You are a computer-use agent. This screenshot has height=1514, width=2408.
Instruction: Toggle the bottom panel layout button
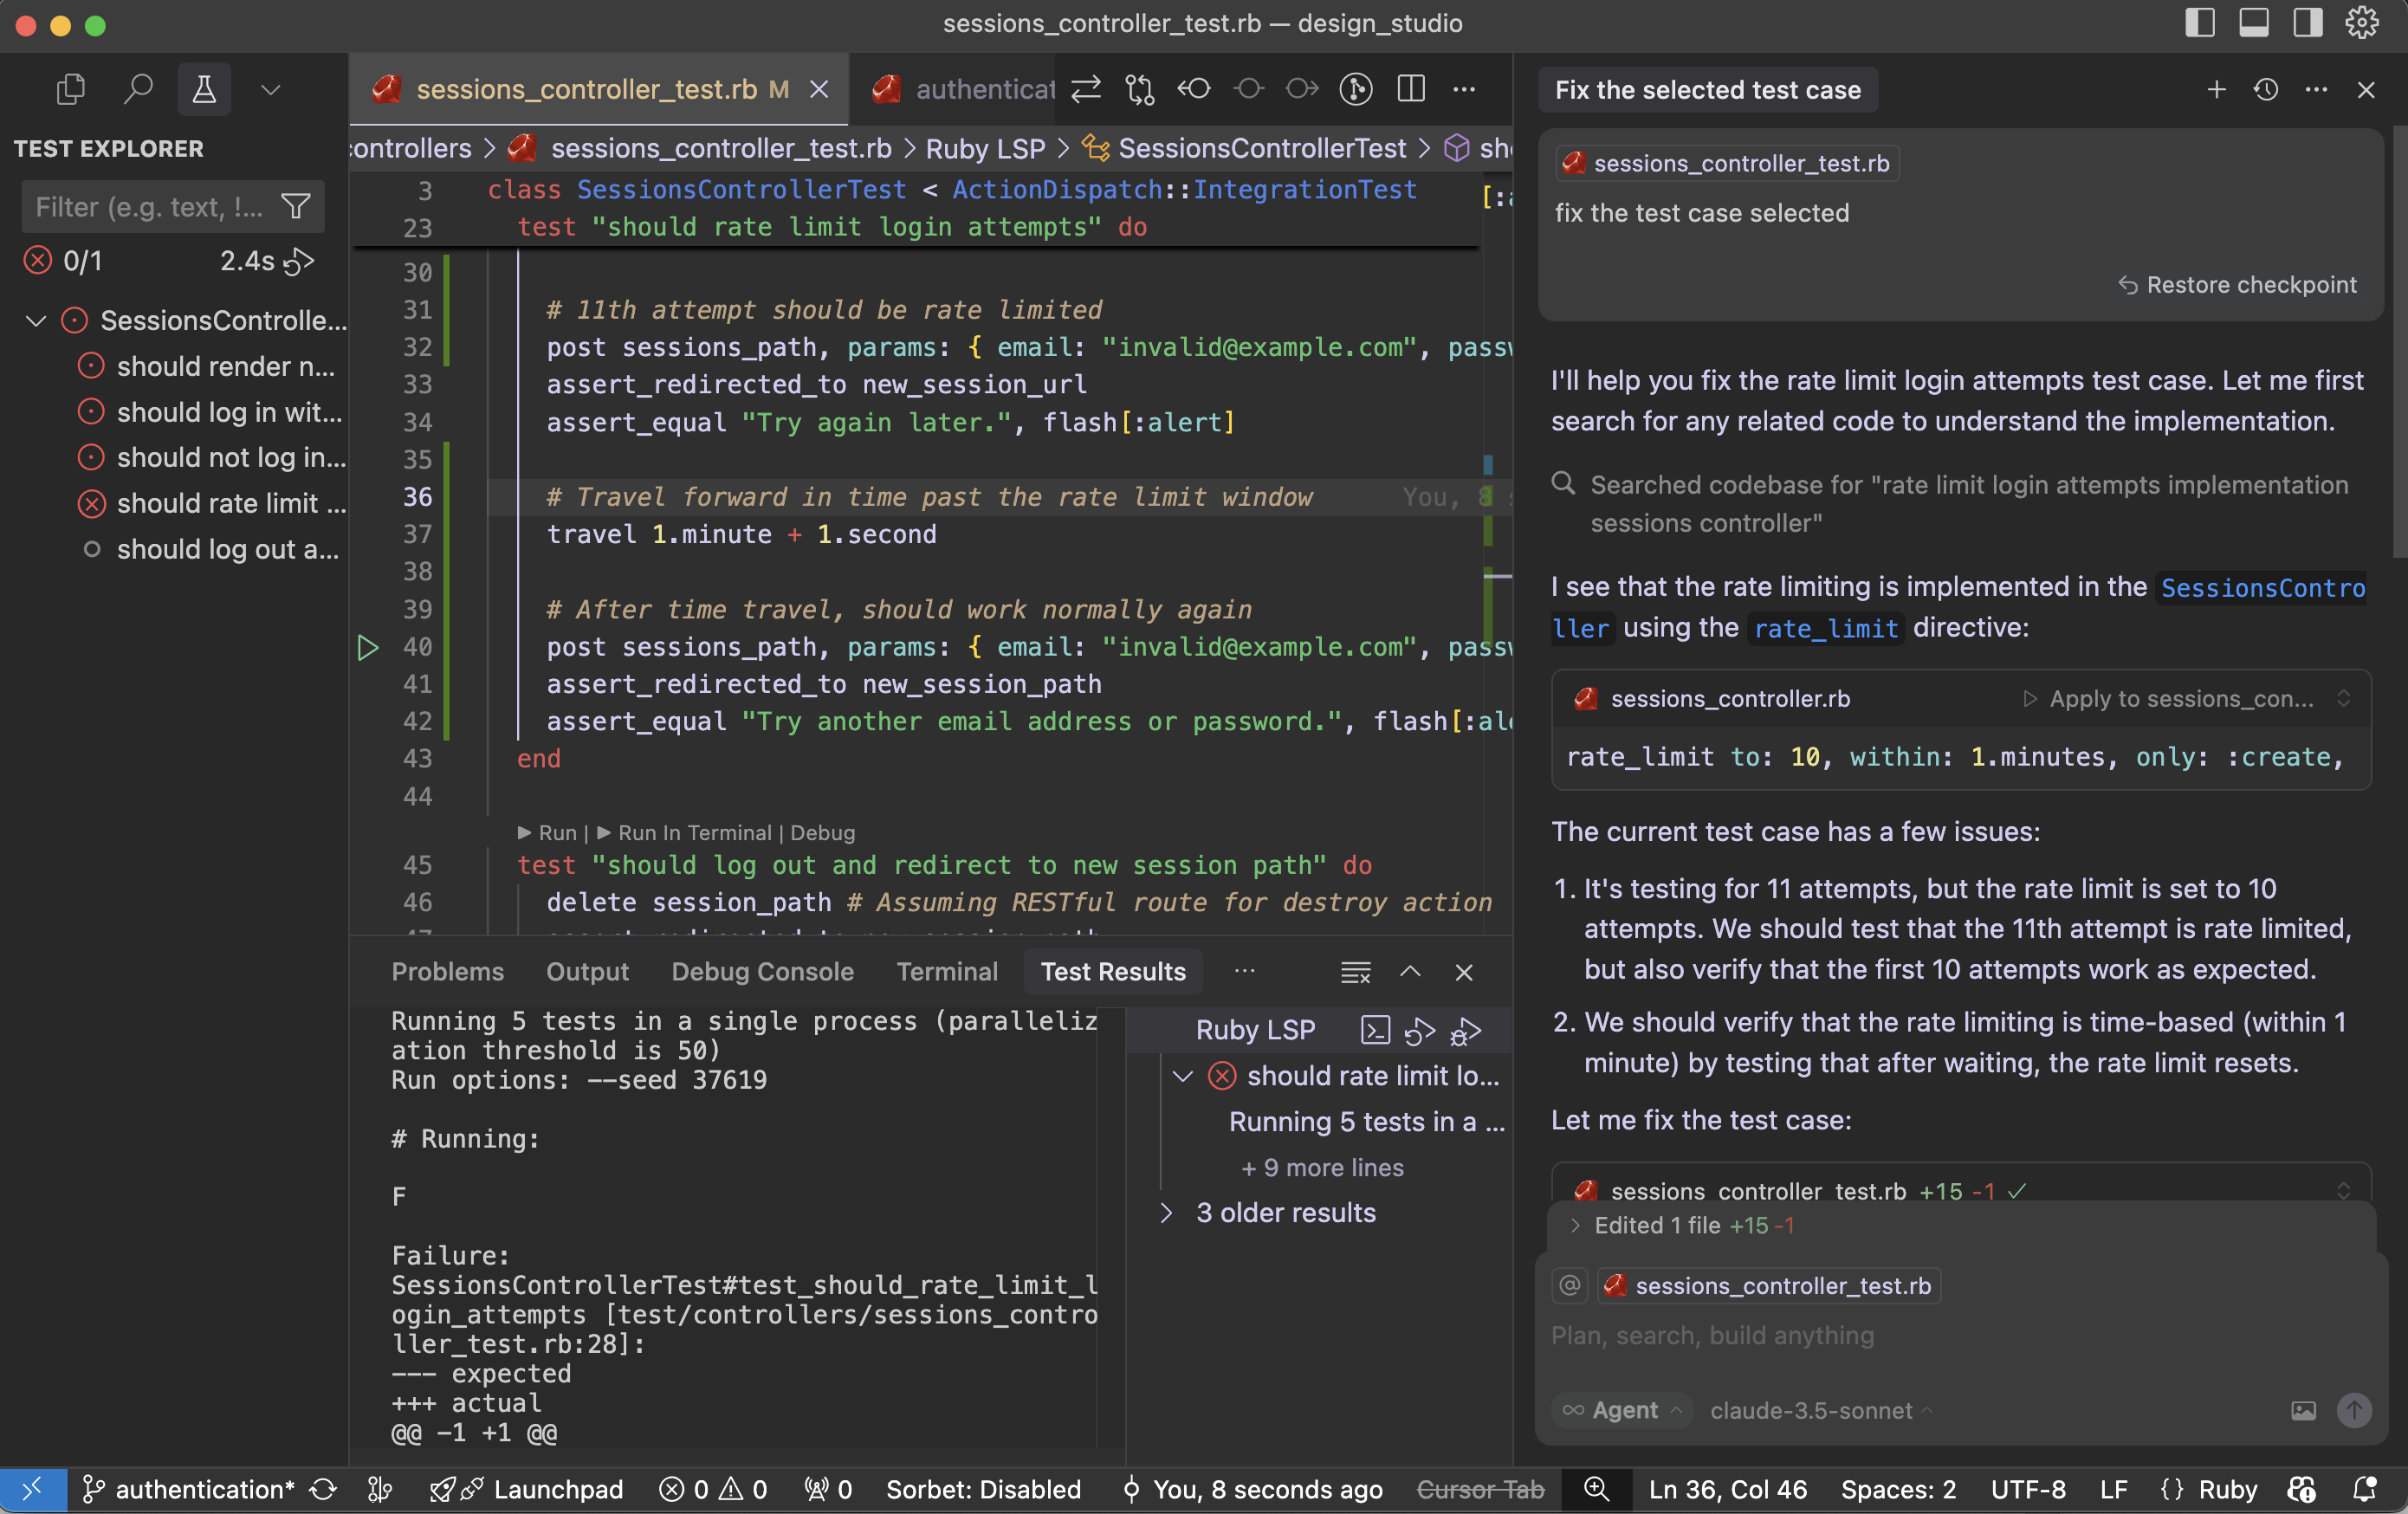2253,23
